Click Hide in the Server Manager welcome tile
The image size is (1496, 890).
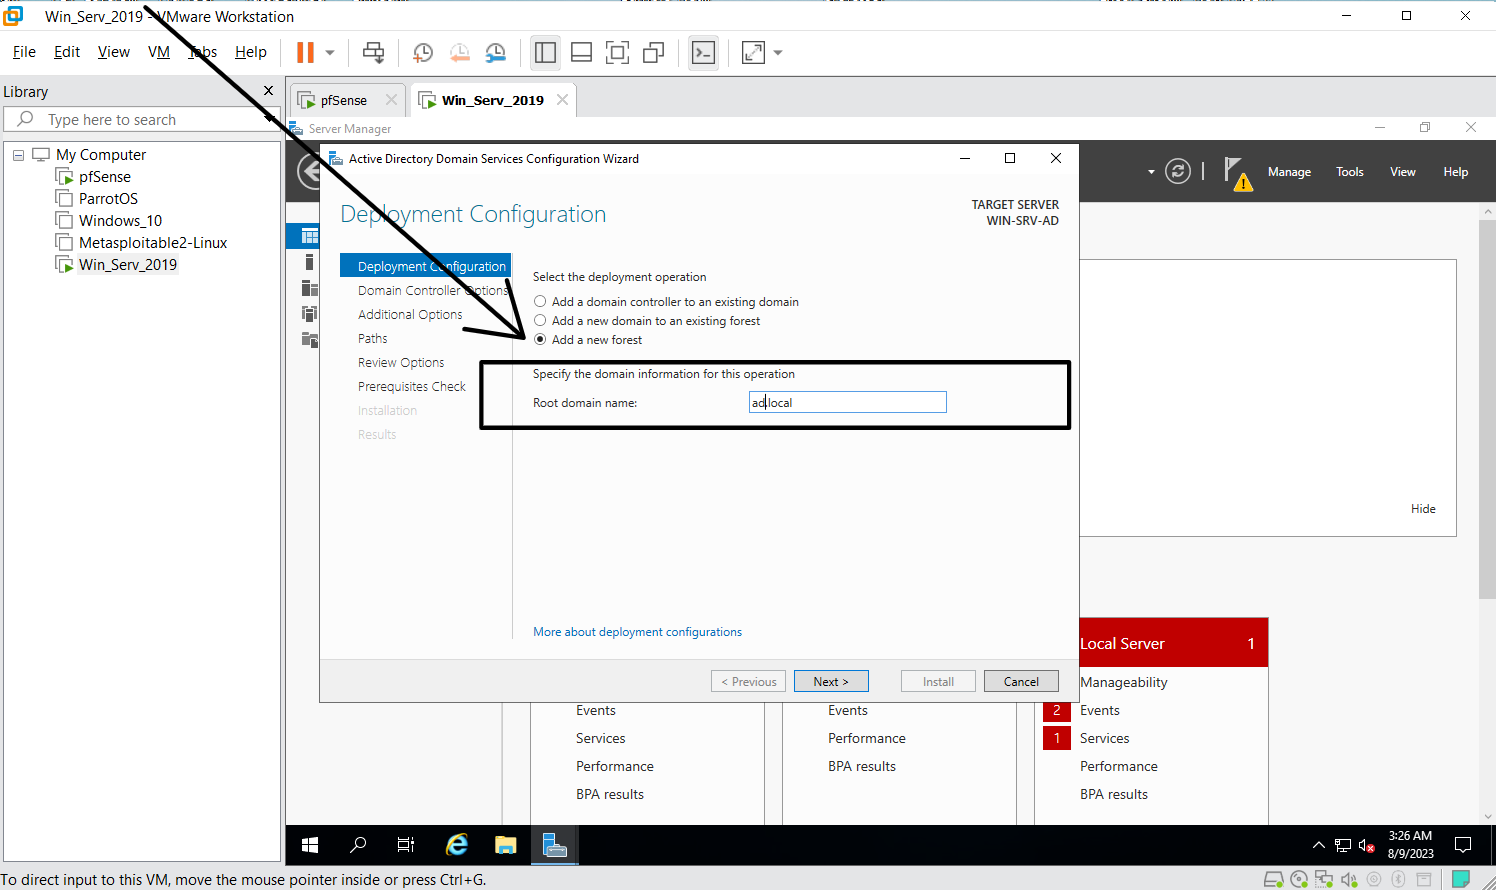click(1423, 509)
